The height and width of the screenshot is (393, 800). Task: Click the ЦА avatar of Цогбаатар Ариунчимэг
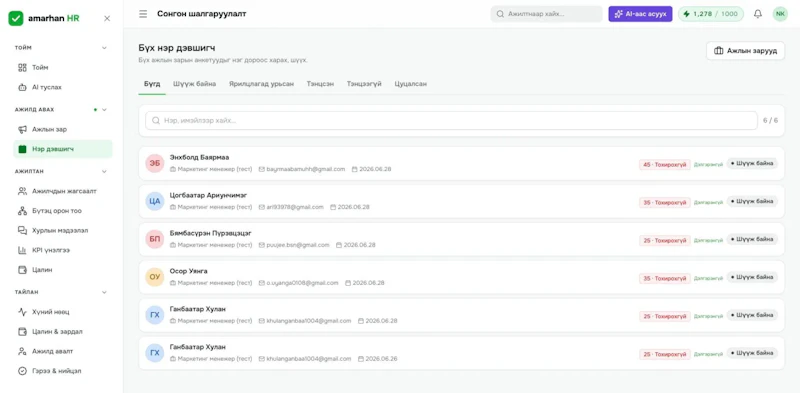pyautogui.click(x=155, y=201)
